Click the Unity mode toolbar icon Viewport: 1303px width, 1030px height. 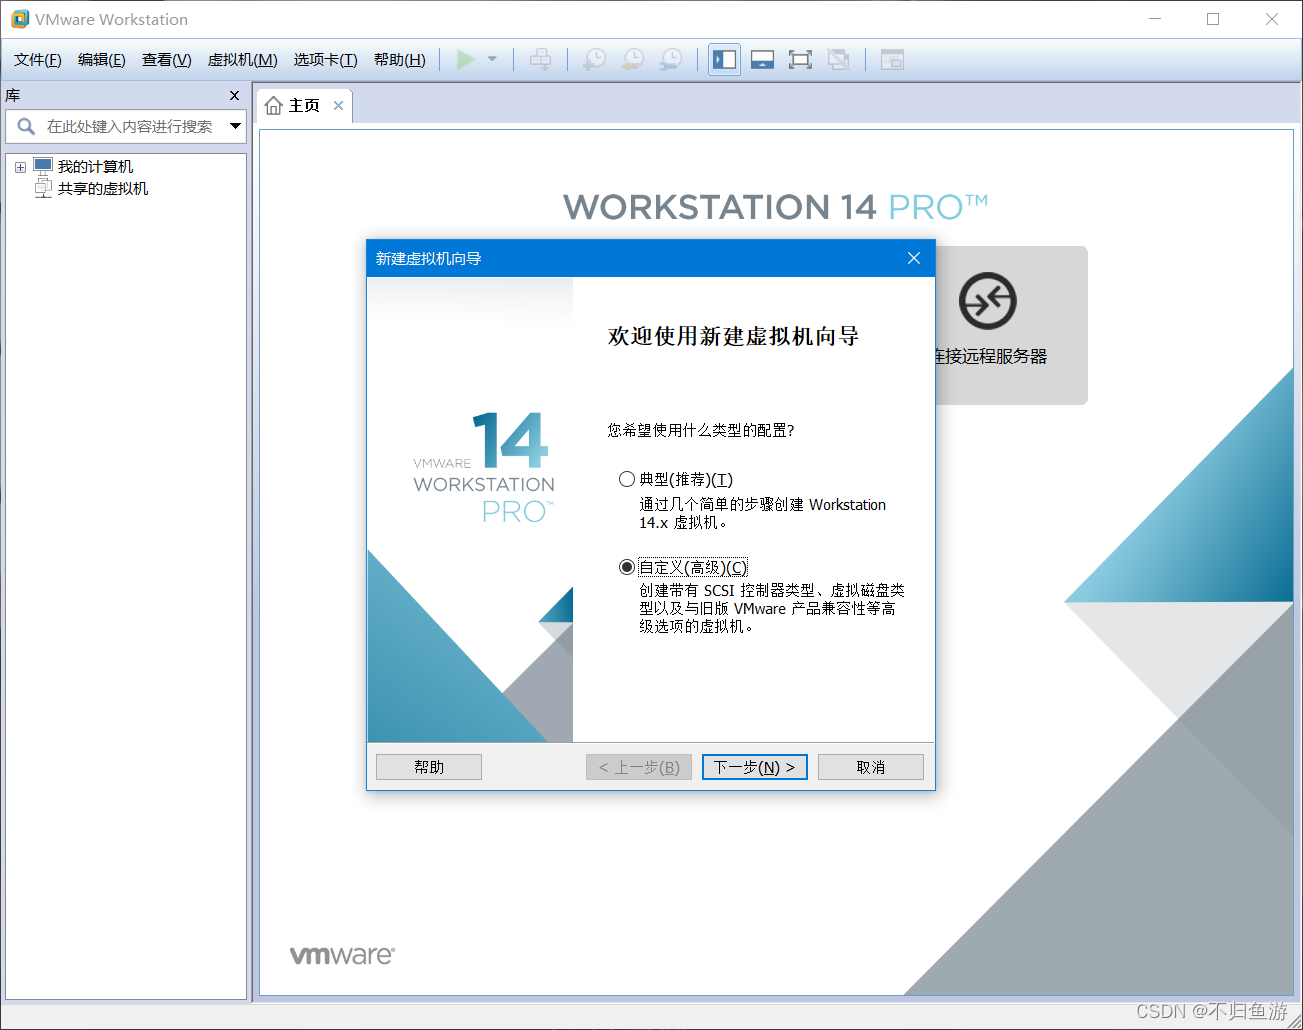(839, 60)
